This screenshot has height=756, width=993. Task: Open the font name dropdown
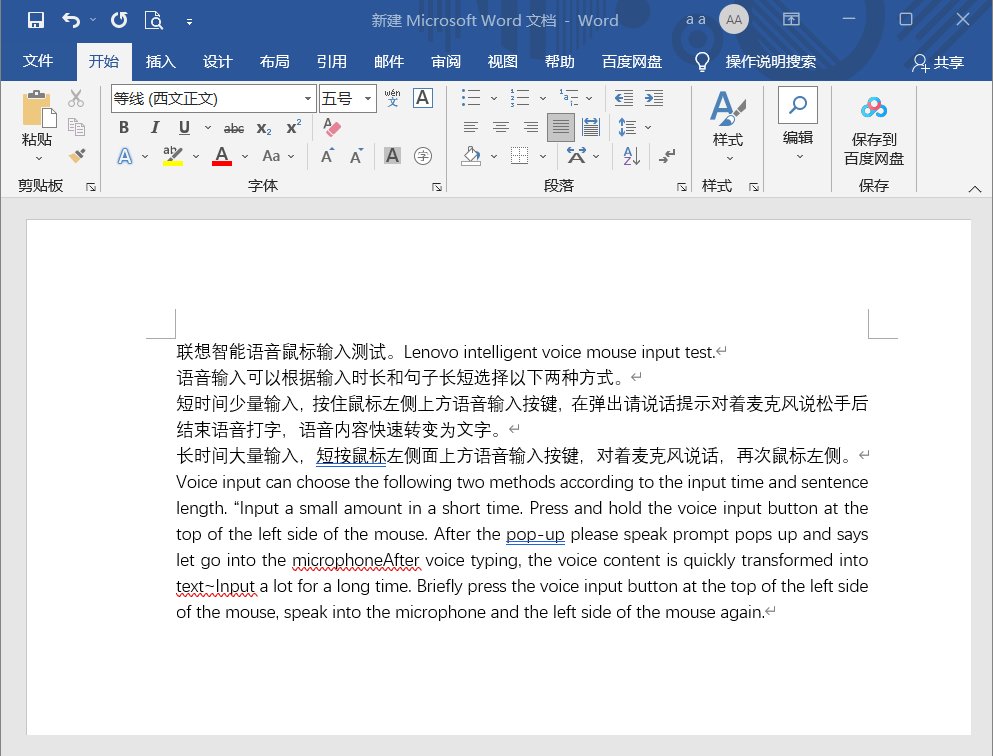point(307,98)
